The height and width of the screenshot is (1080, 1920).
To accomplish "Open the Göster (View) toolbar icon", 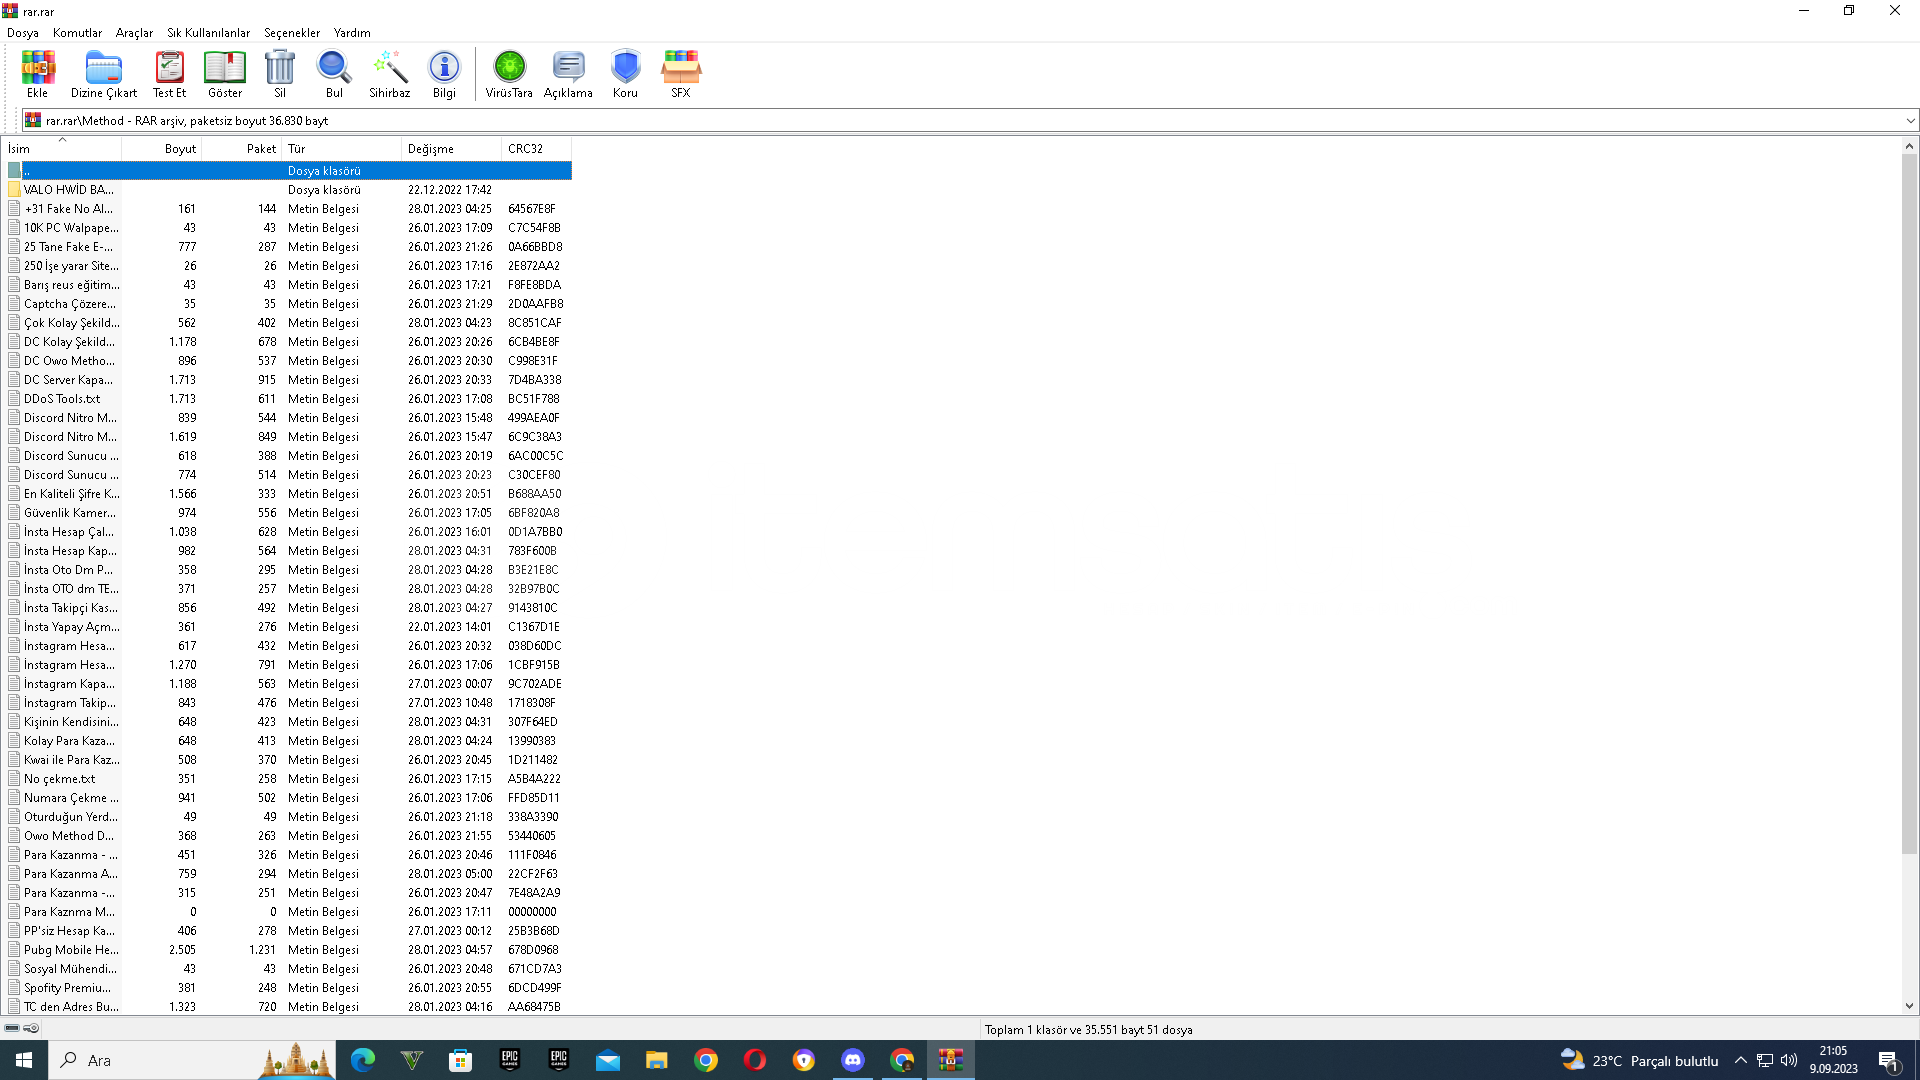I will (225, 73).
